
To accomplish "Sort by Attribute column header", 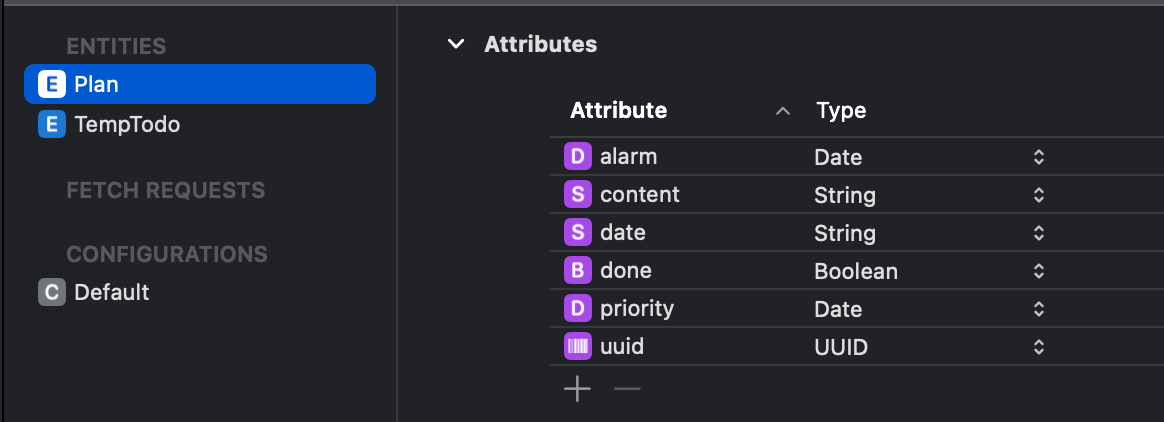I will click(x=618, y=111).
